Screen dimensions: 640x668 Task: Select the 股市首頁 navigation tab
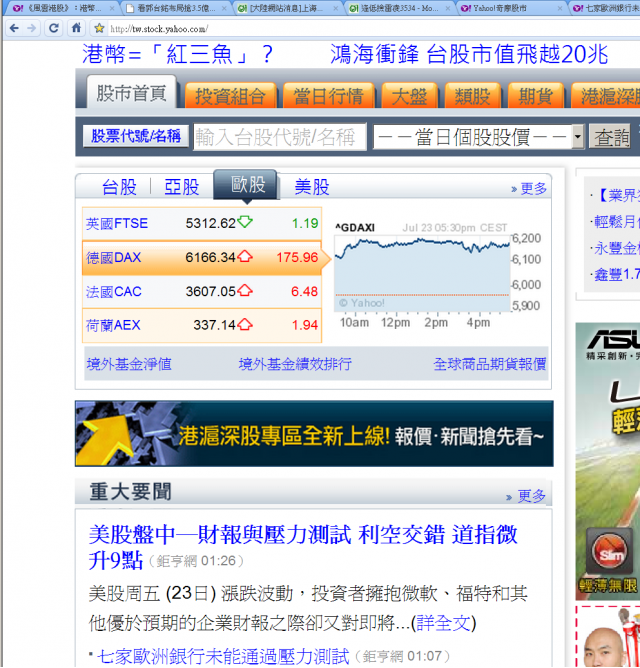(131, 93)
